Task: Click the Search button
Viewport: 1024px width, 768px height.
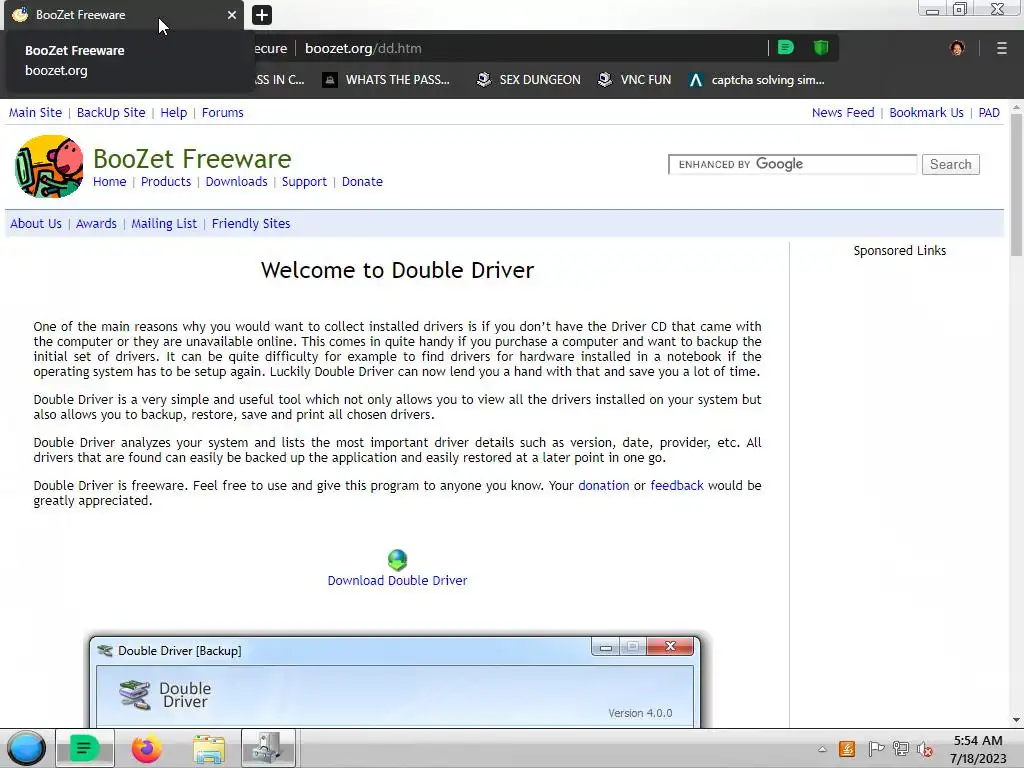Action: click(x=950, y=165)
